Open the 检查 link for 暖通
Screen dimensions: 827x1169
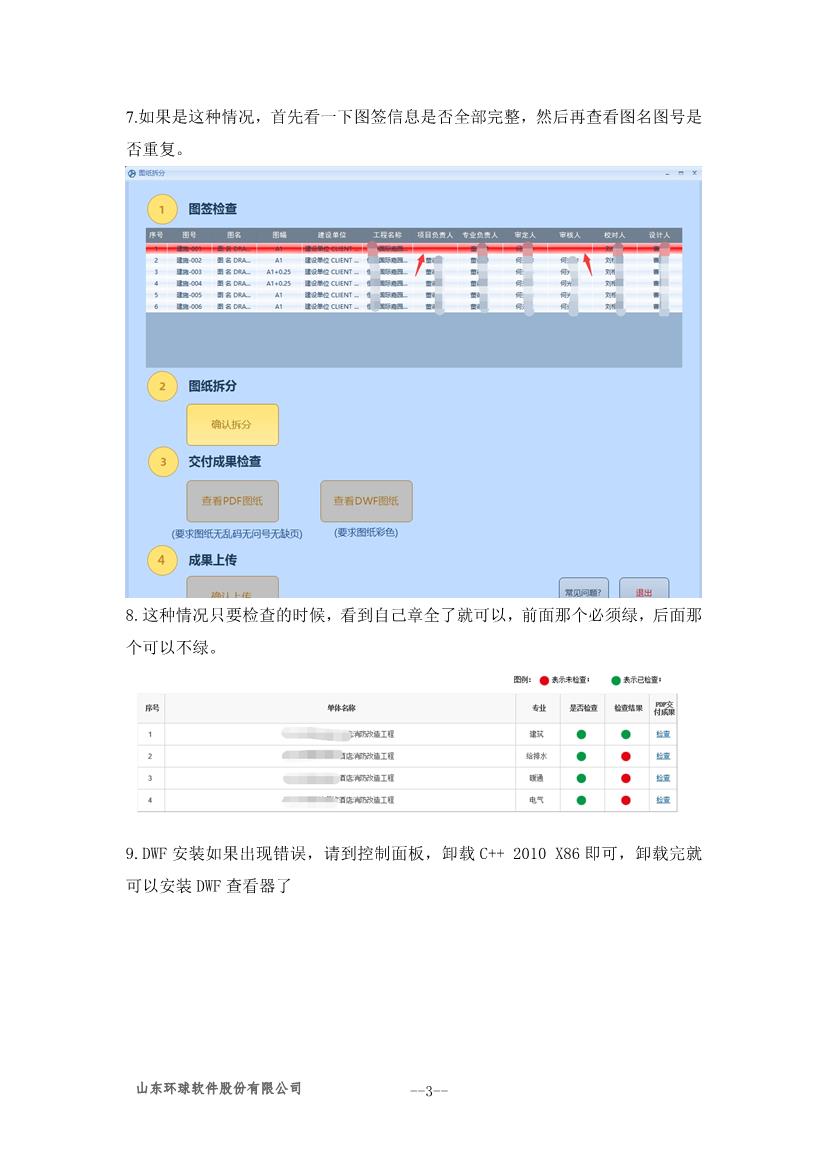pyautogui.click(x=663, y=778)
